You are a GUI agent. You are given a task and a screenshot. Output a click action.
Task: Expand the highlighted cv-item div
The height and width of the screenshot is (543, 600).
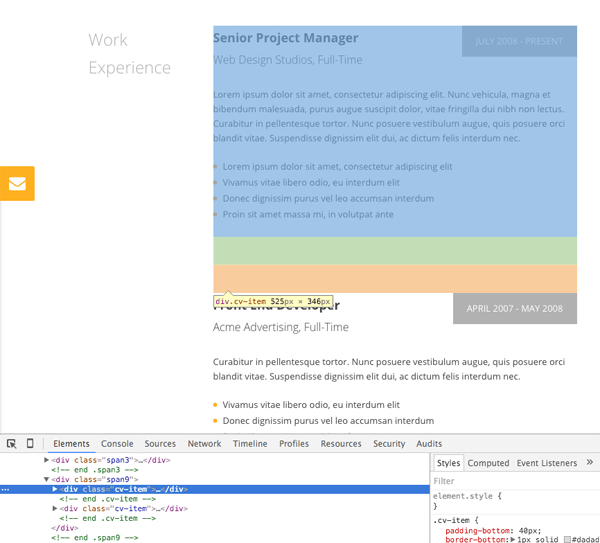click(x=55, y=489)
